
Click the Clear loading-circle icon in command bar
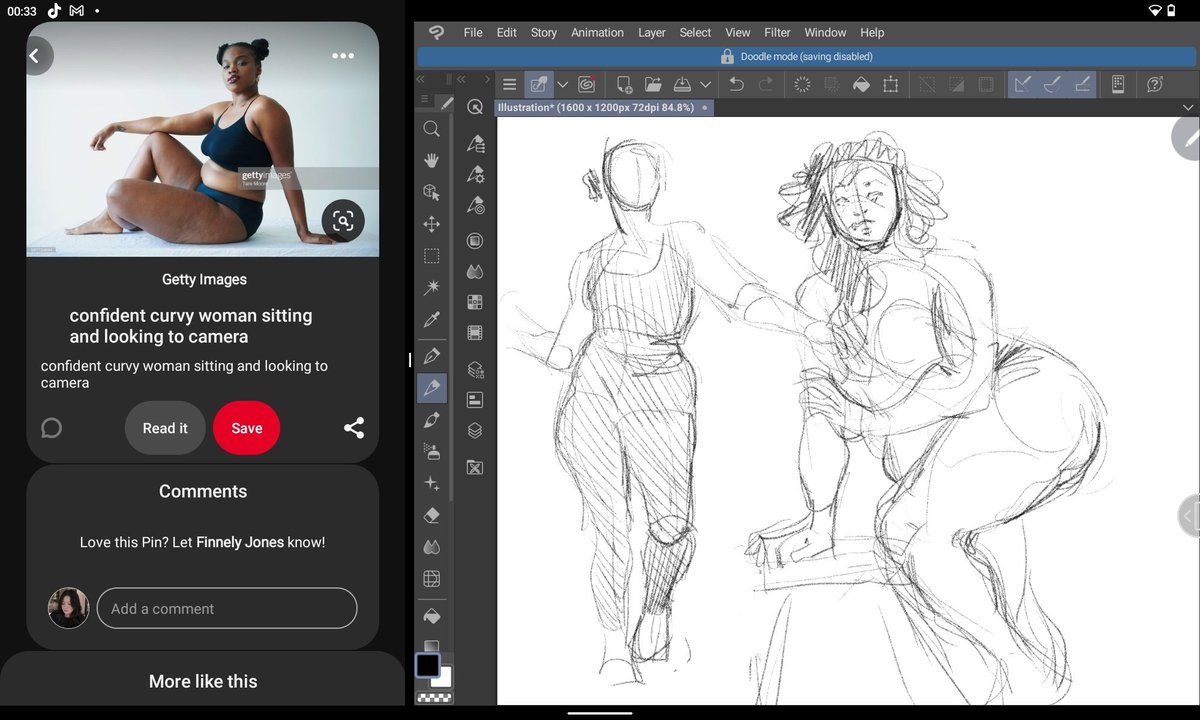point(802,85)
